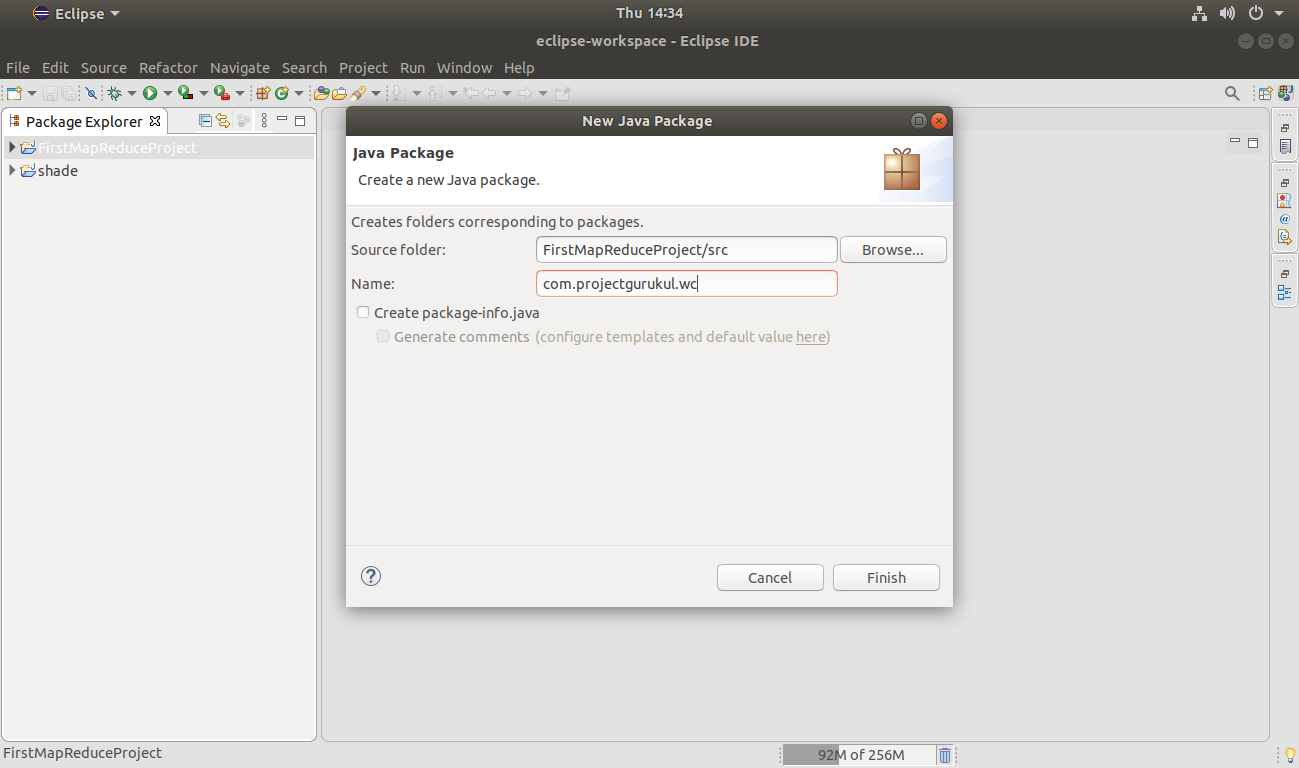
Task: Click the Cancel button
Action: 770,577
